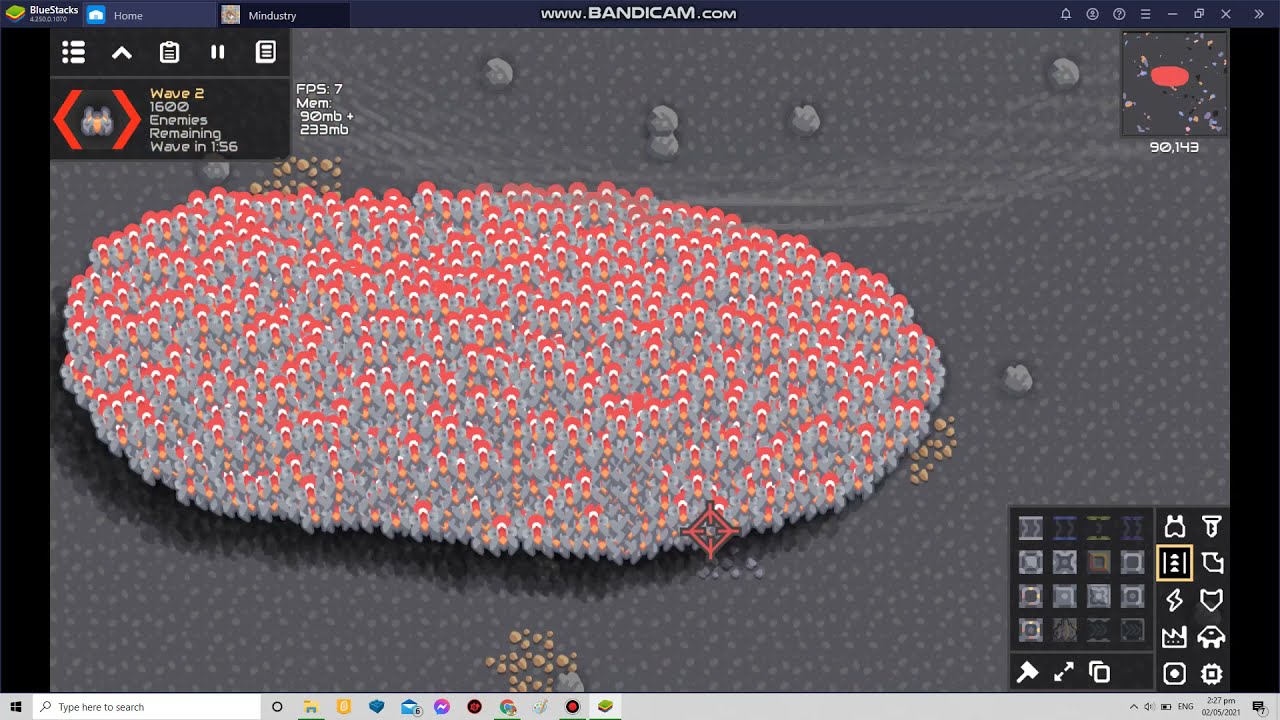Choose the phase conveyor block
1280x720 pixels.
[1099, 562]
